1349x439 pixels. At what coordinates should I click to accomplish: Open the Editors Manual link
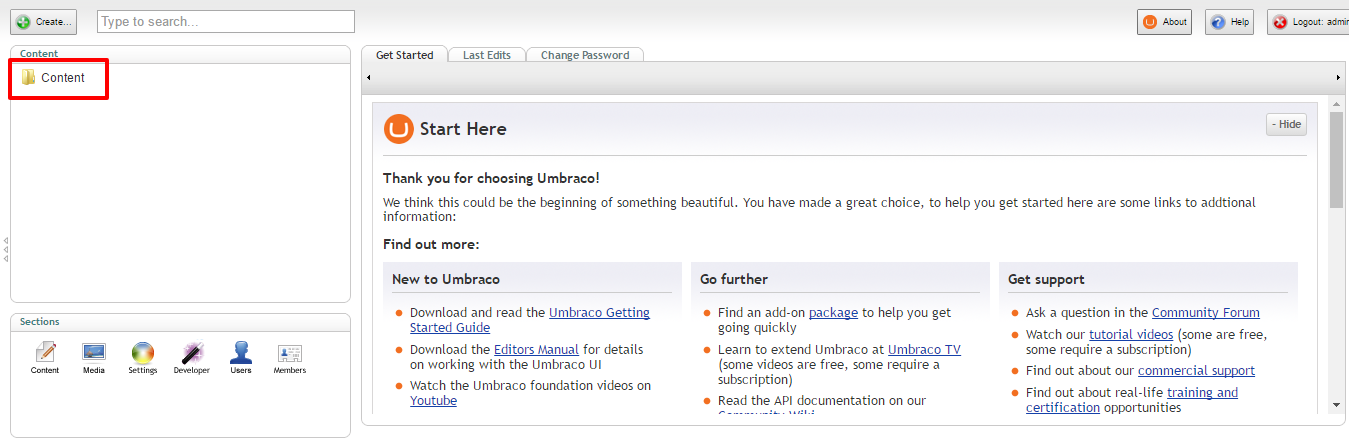[537, 350]
